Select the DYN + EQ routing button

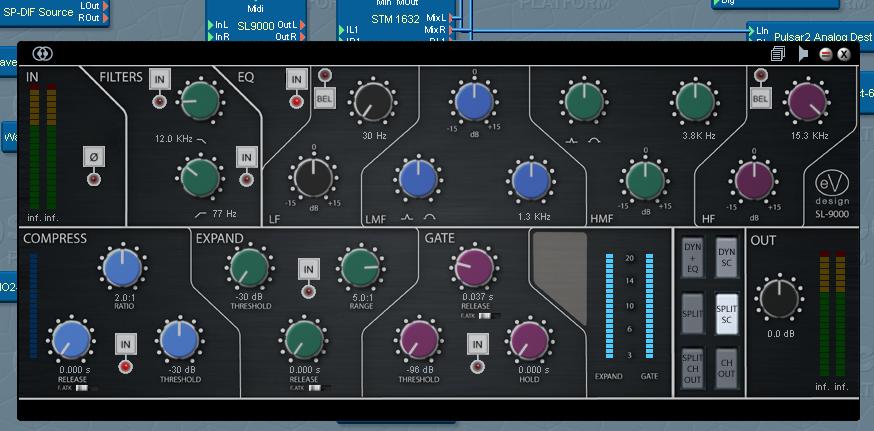[693, 258]
